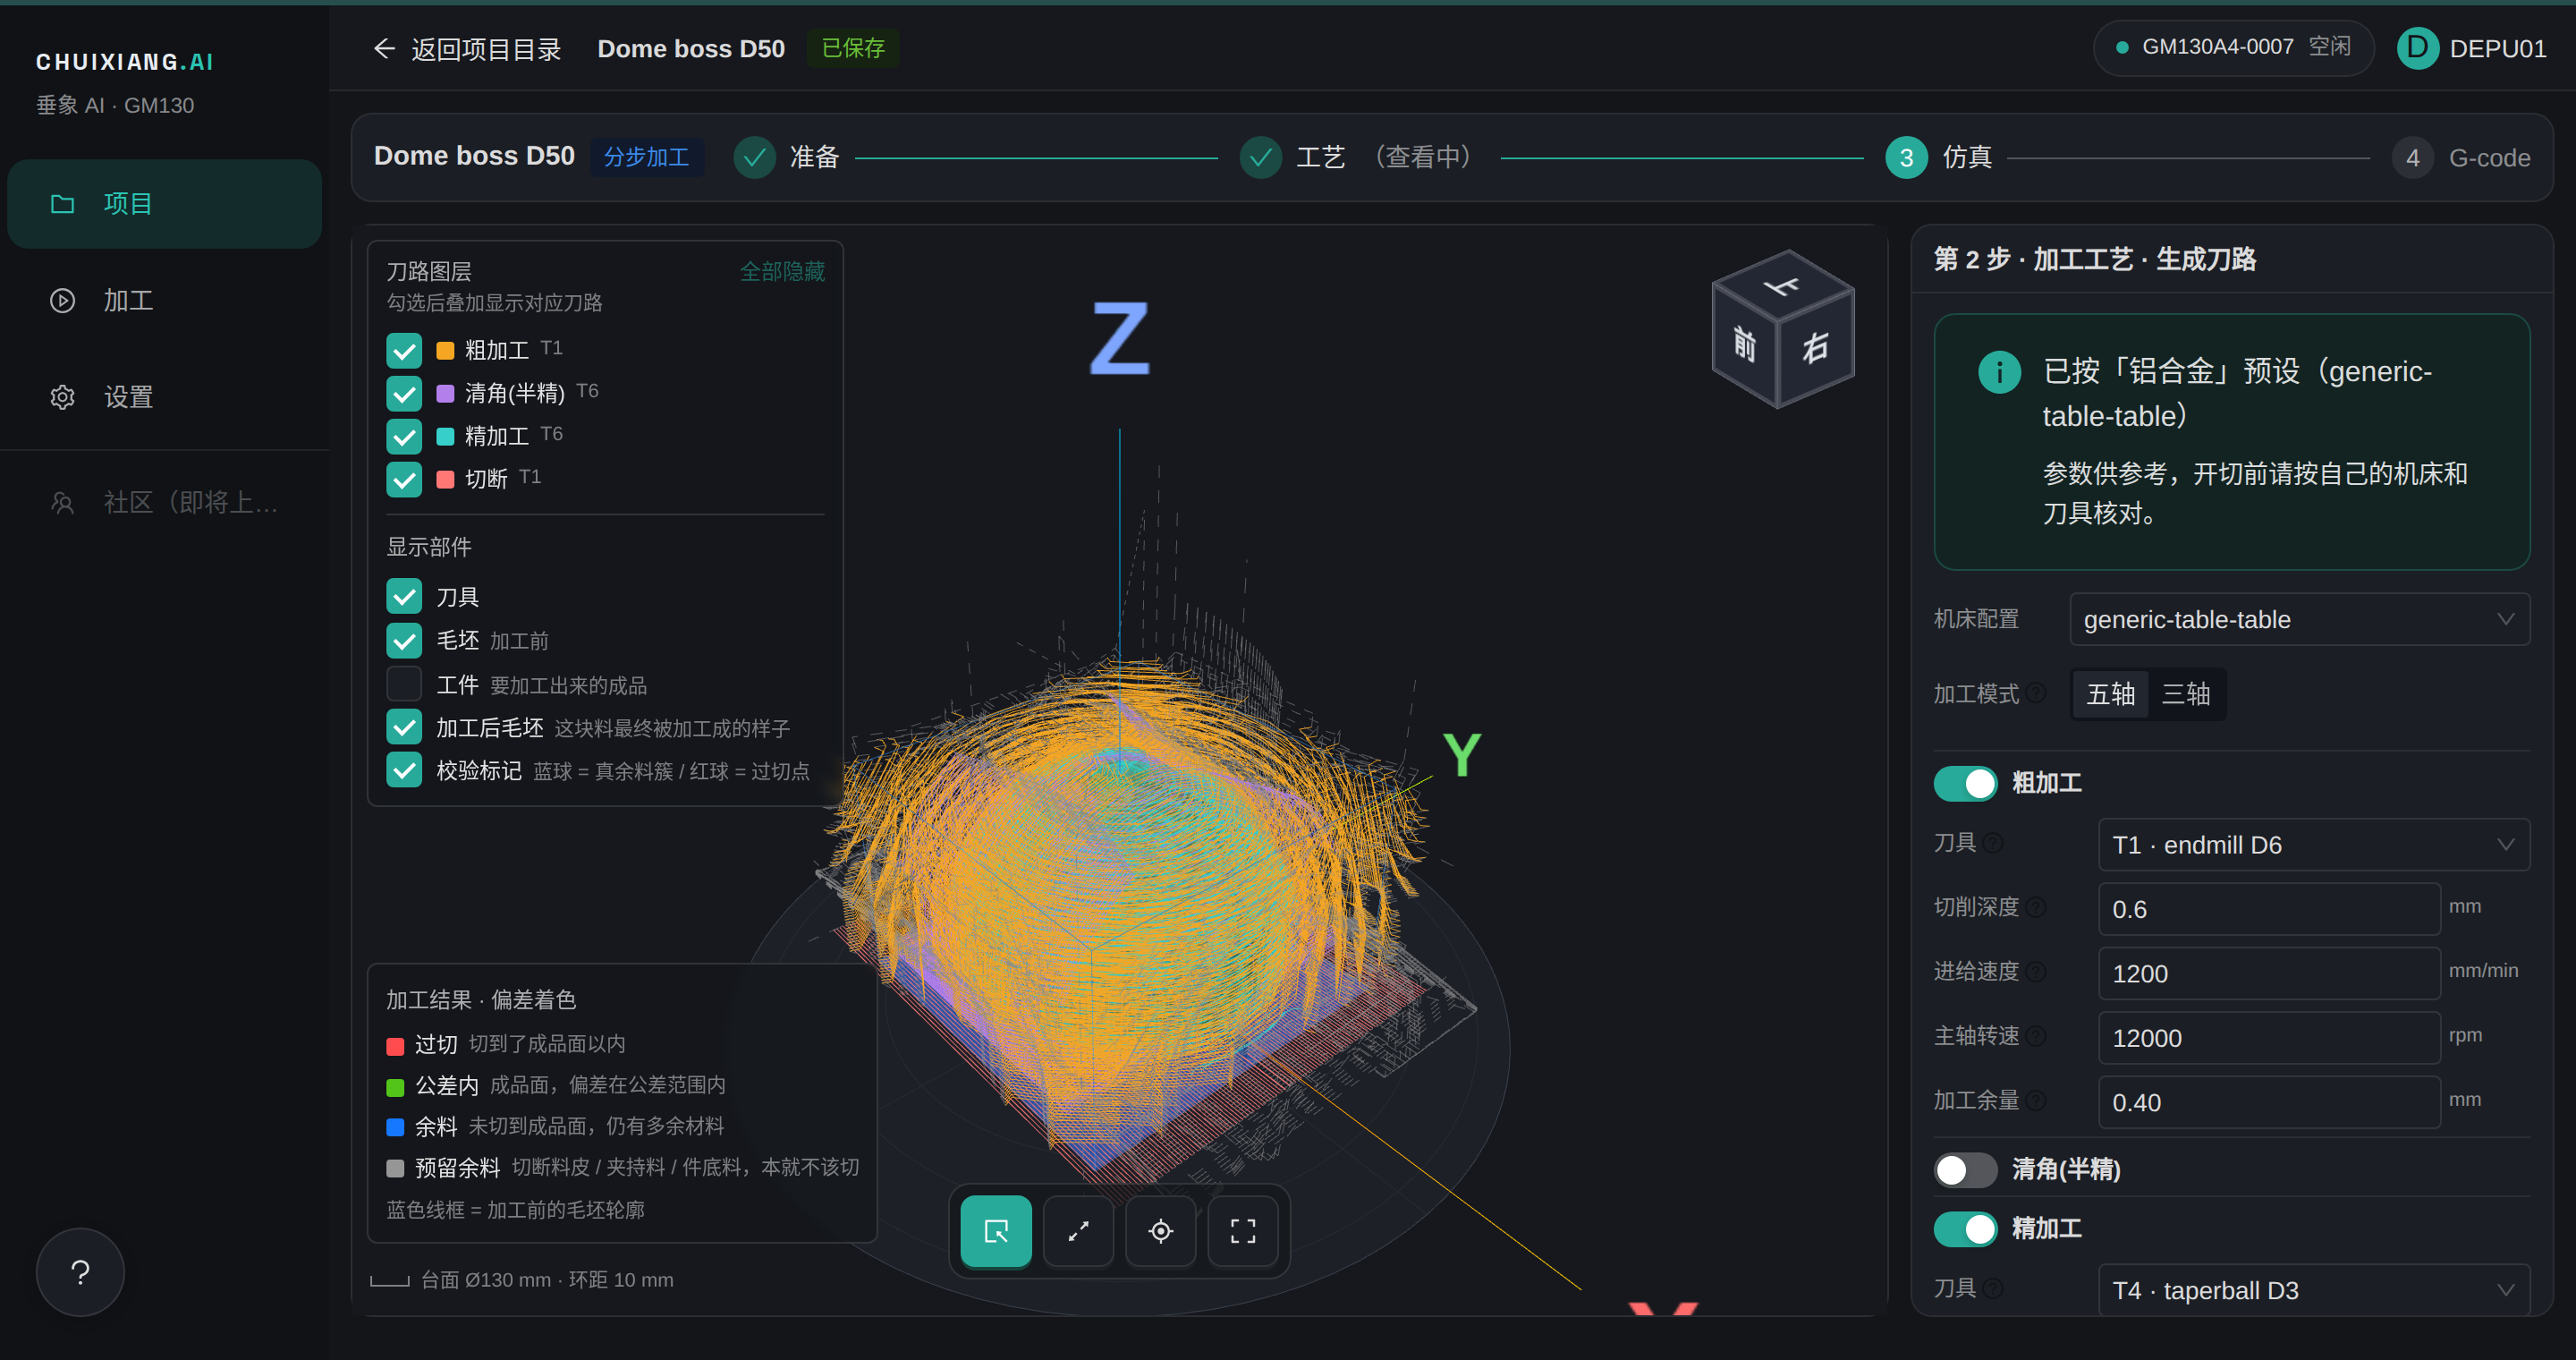Click the help icon next to 加工模式
Image resolution: width=2576 pixels, height=1360 pixels.
click(2036, 693)
